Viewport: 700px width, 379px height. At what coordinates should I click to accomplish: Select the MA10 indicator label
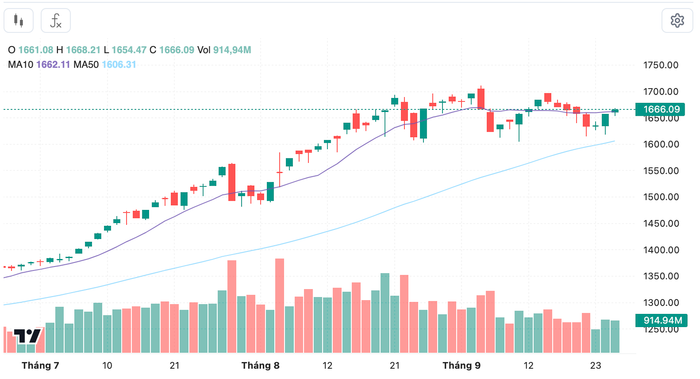click(x=21, y=65)
